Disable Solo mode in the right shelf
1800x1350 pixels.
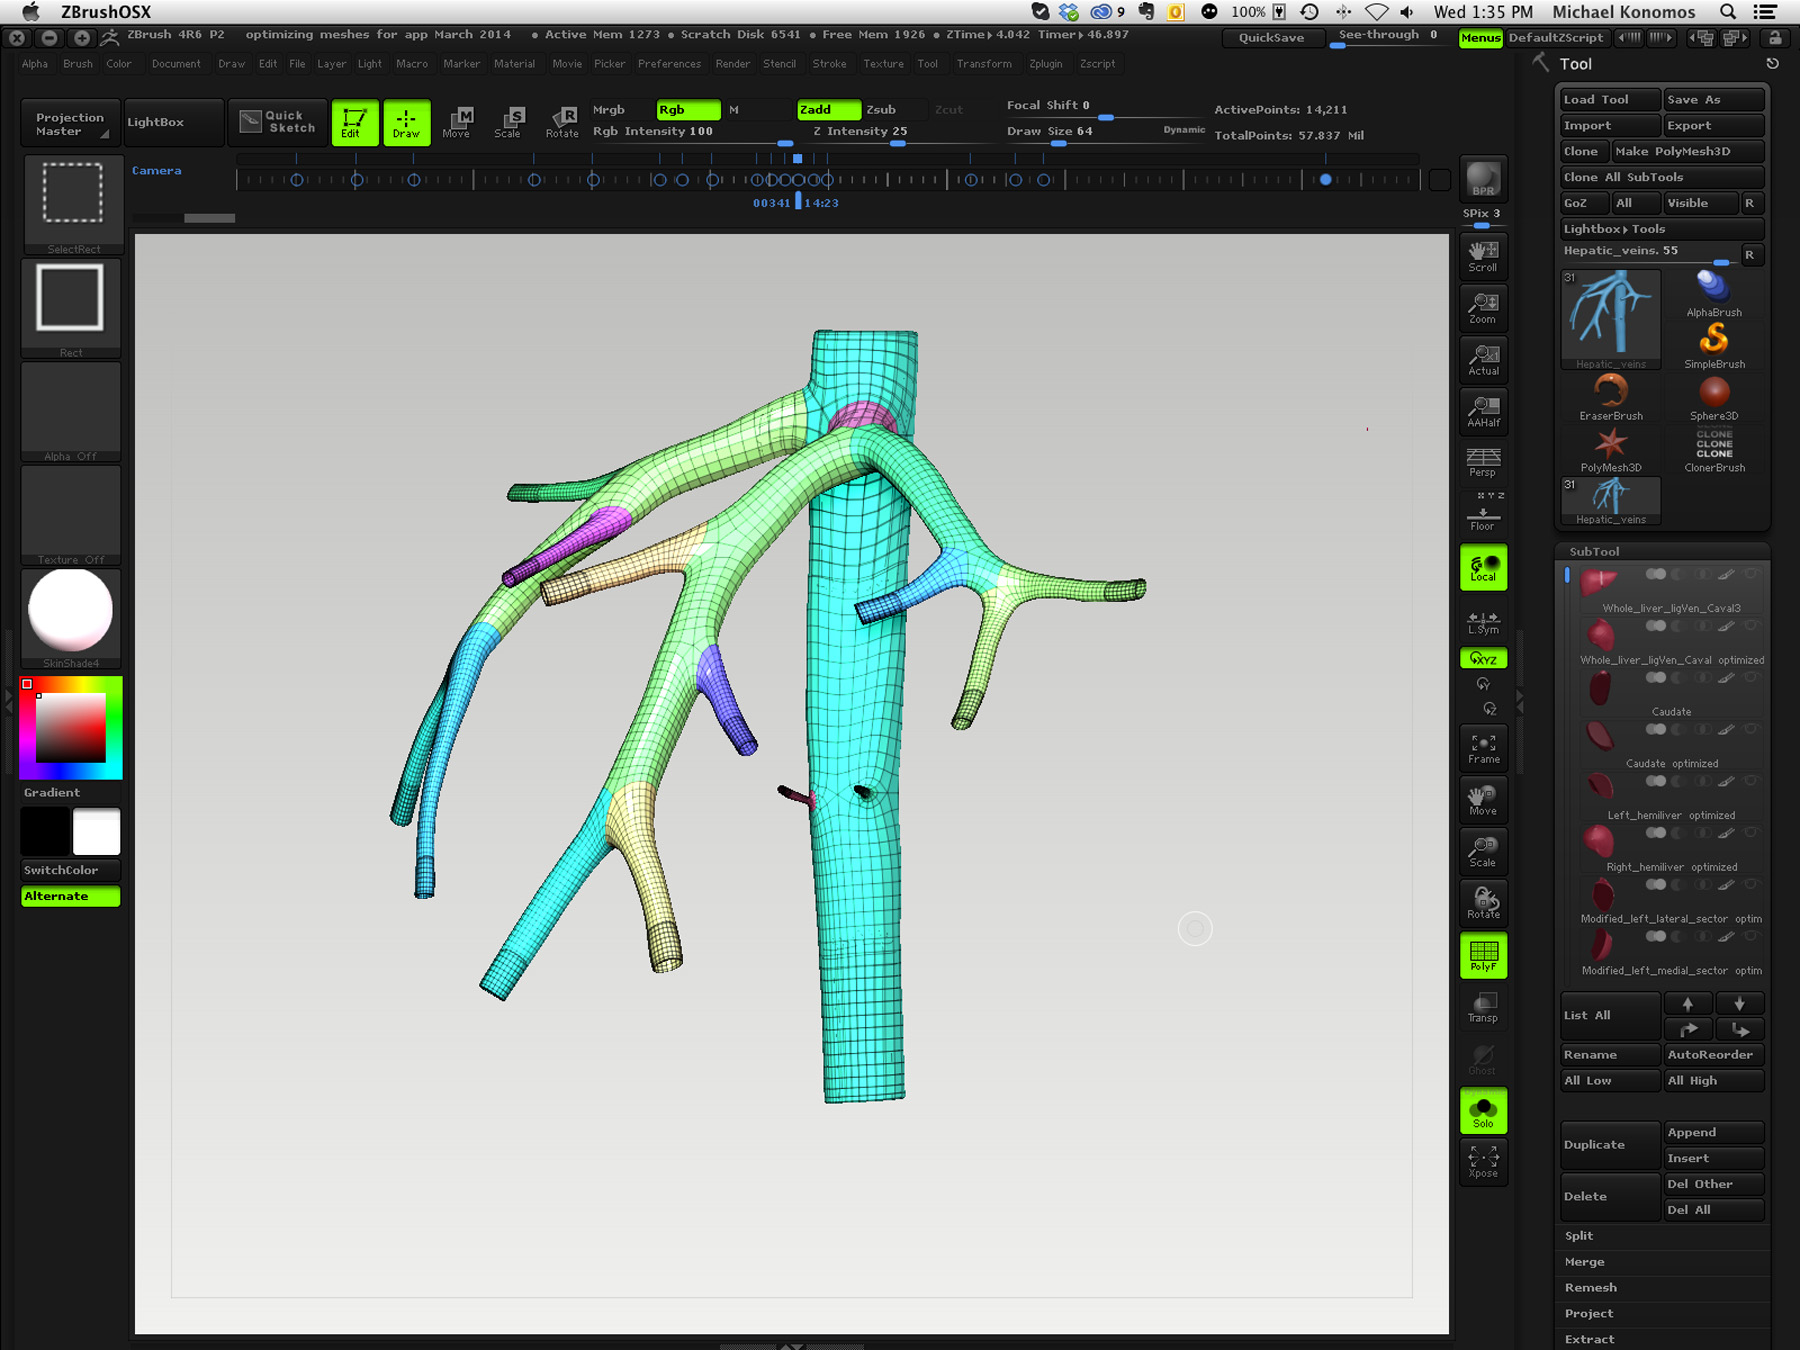(x=1483, y=1109)
